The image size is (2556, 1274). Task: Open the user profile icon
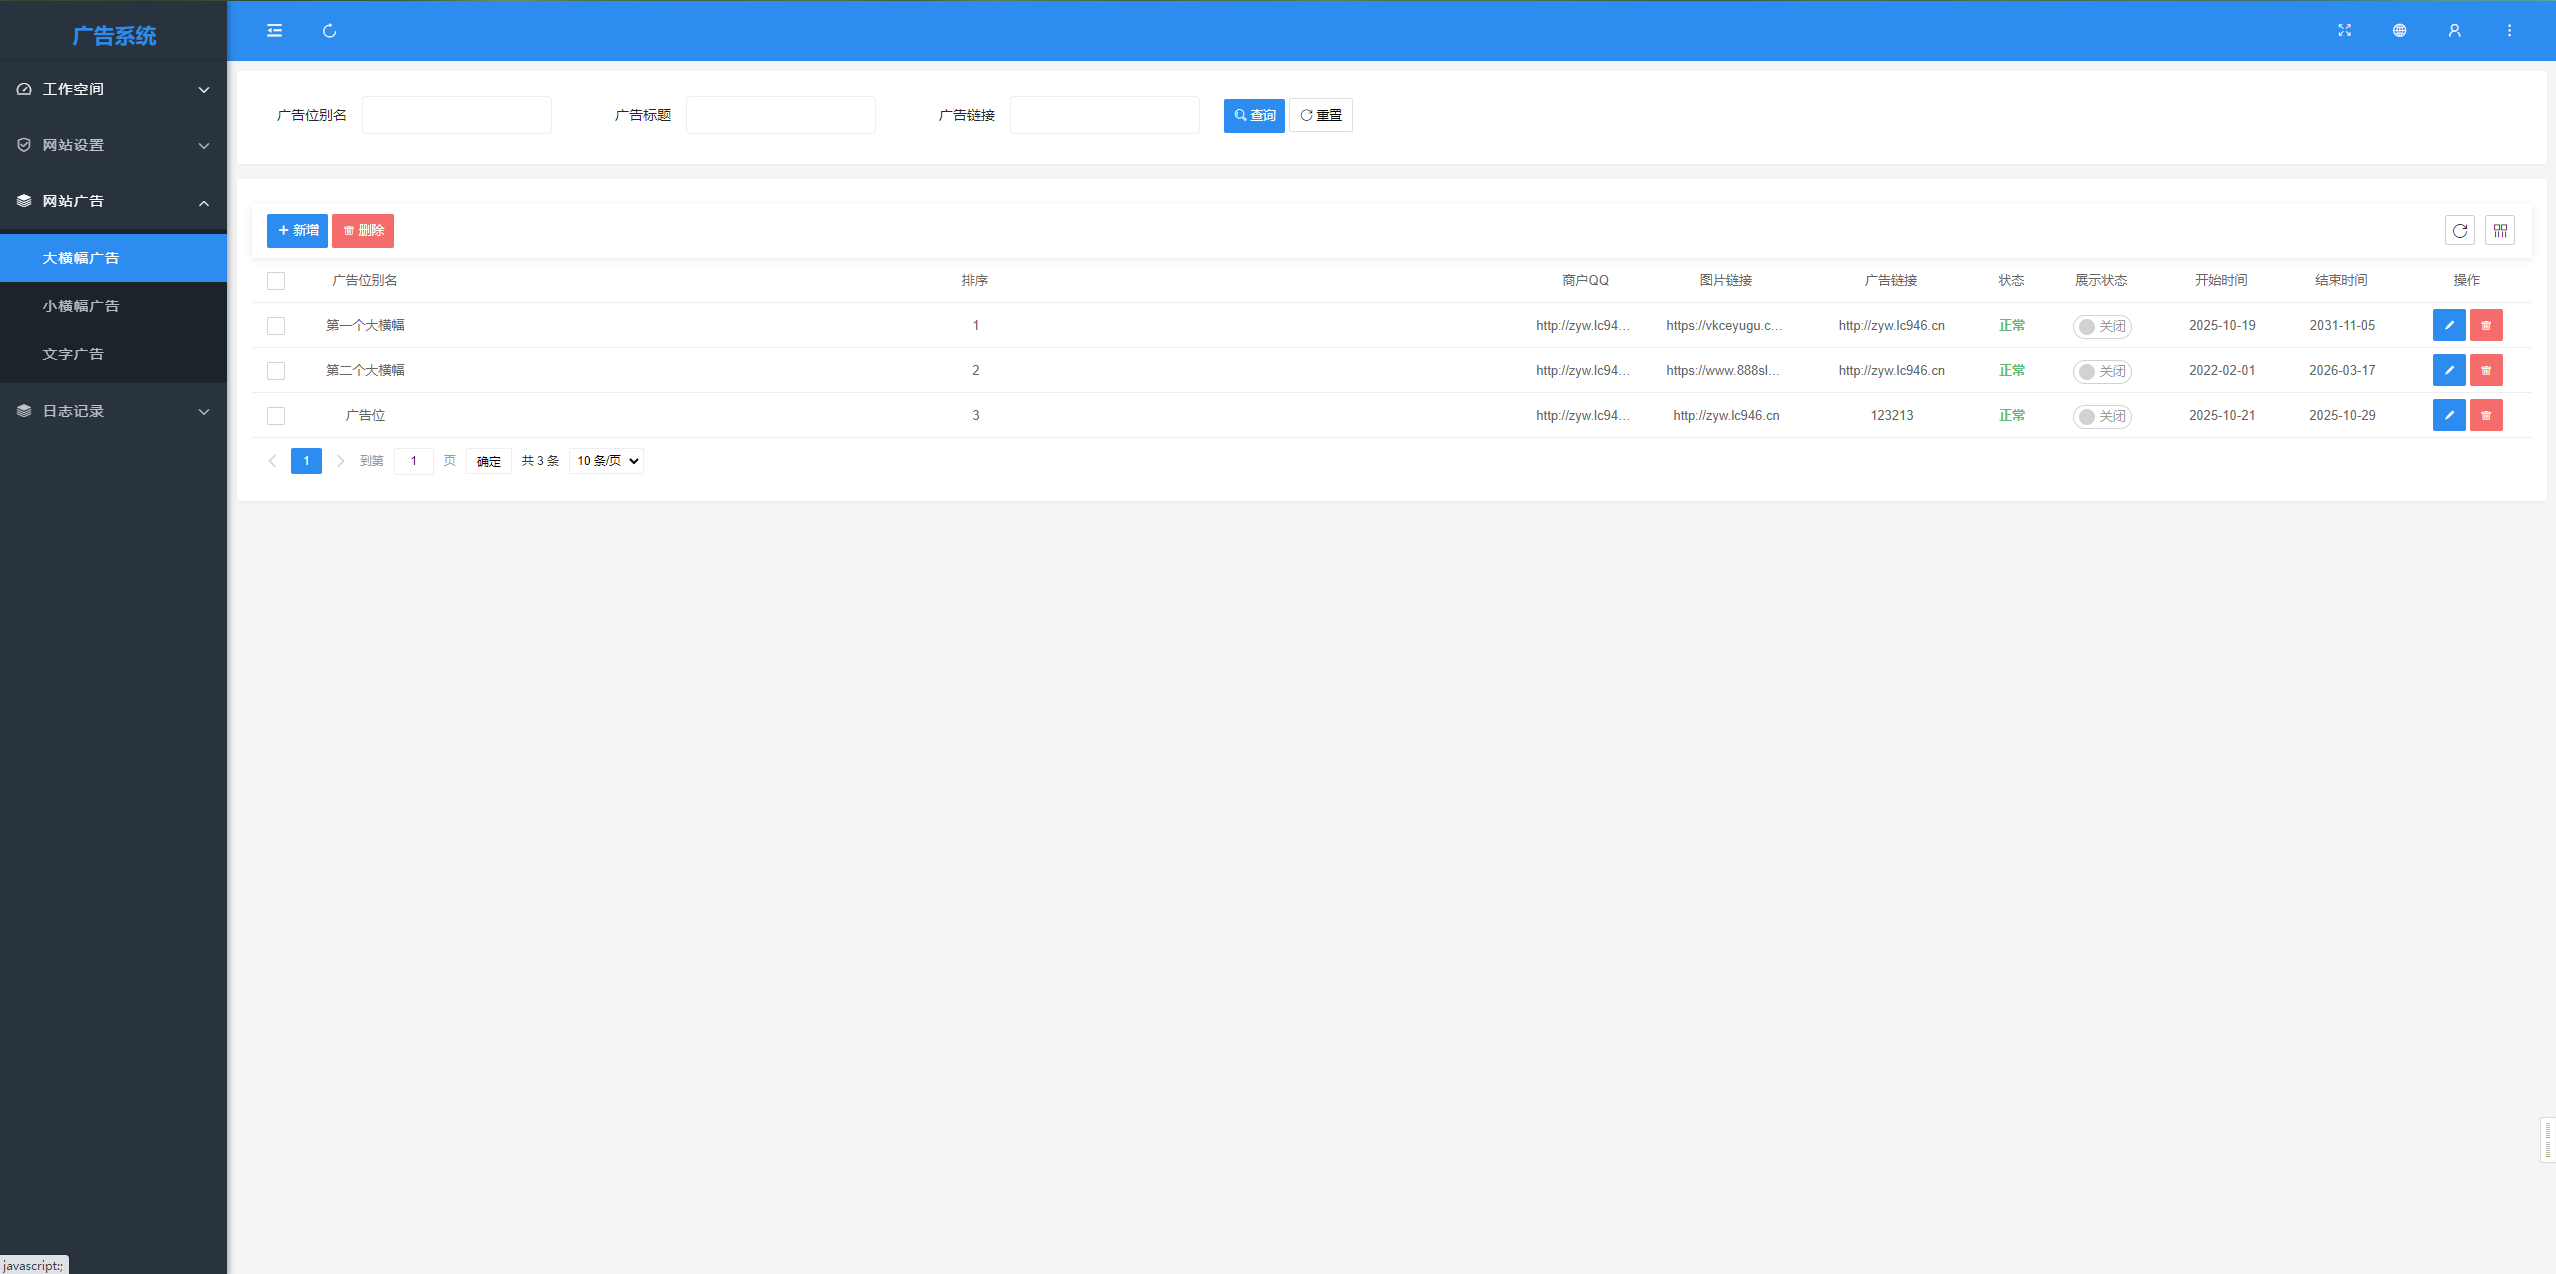tap(2454, 31)
